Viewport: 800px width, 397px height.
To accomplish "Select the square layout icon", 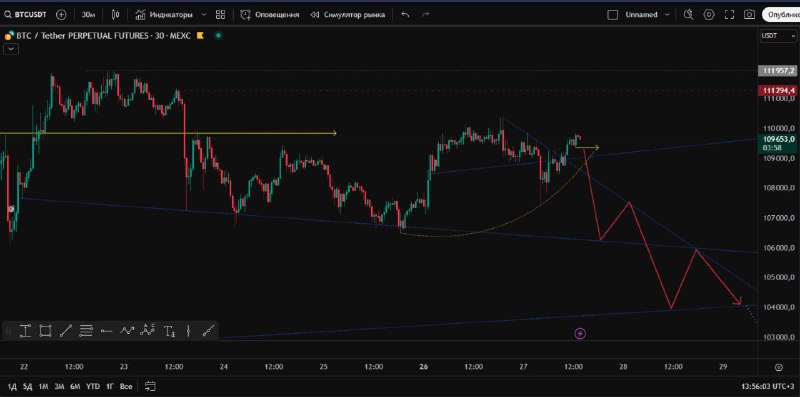I will (613, 15).
